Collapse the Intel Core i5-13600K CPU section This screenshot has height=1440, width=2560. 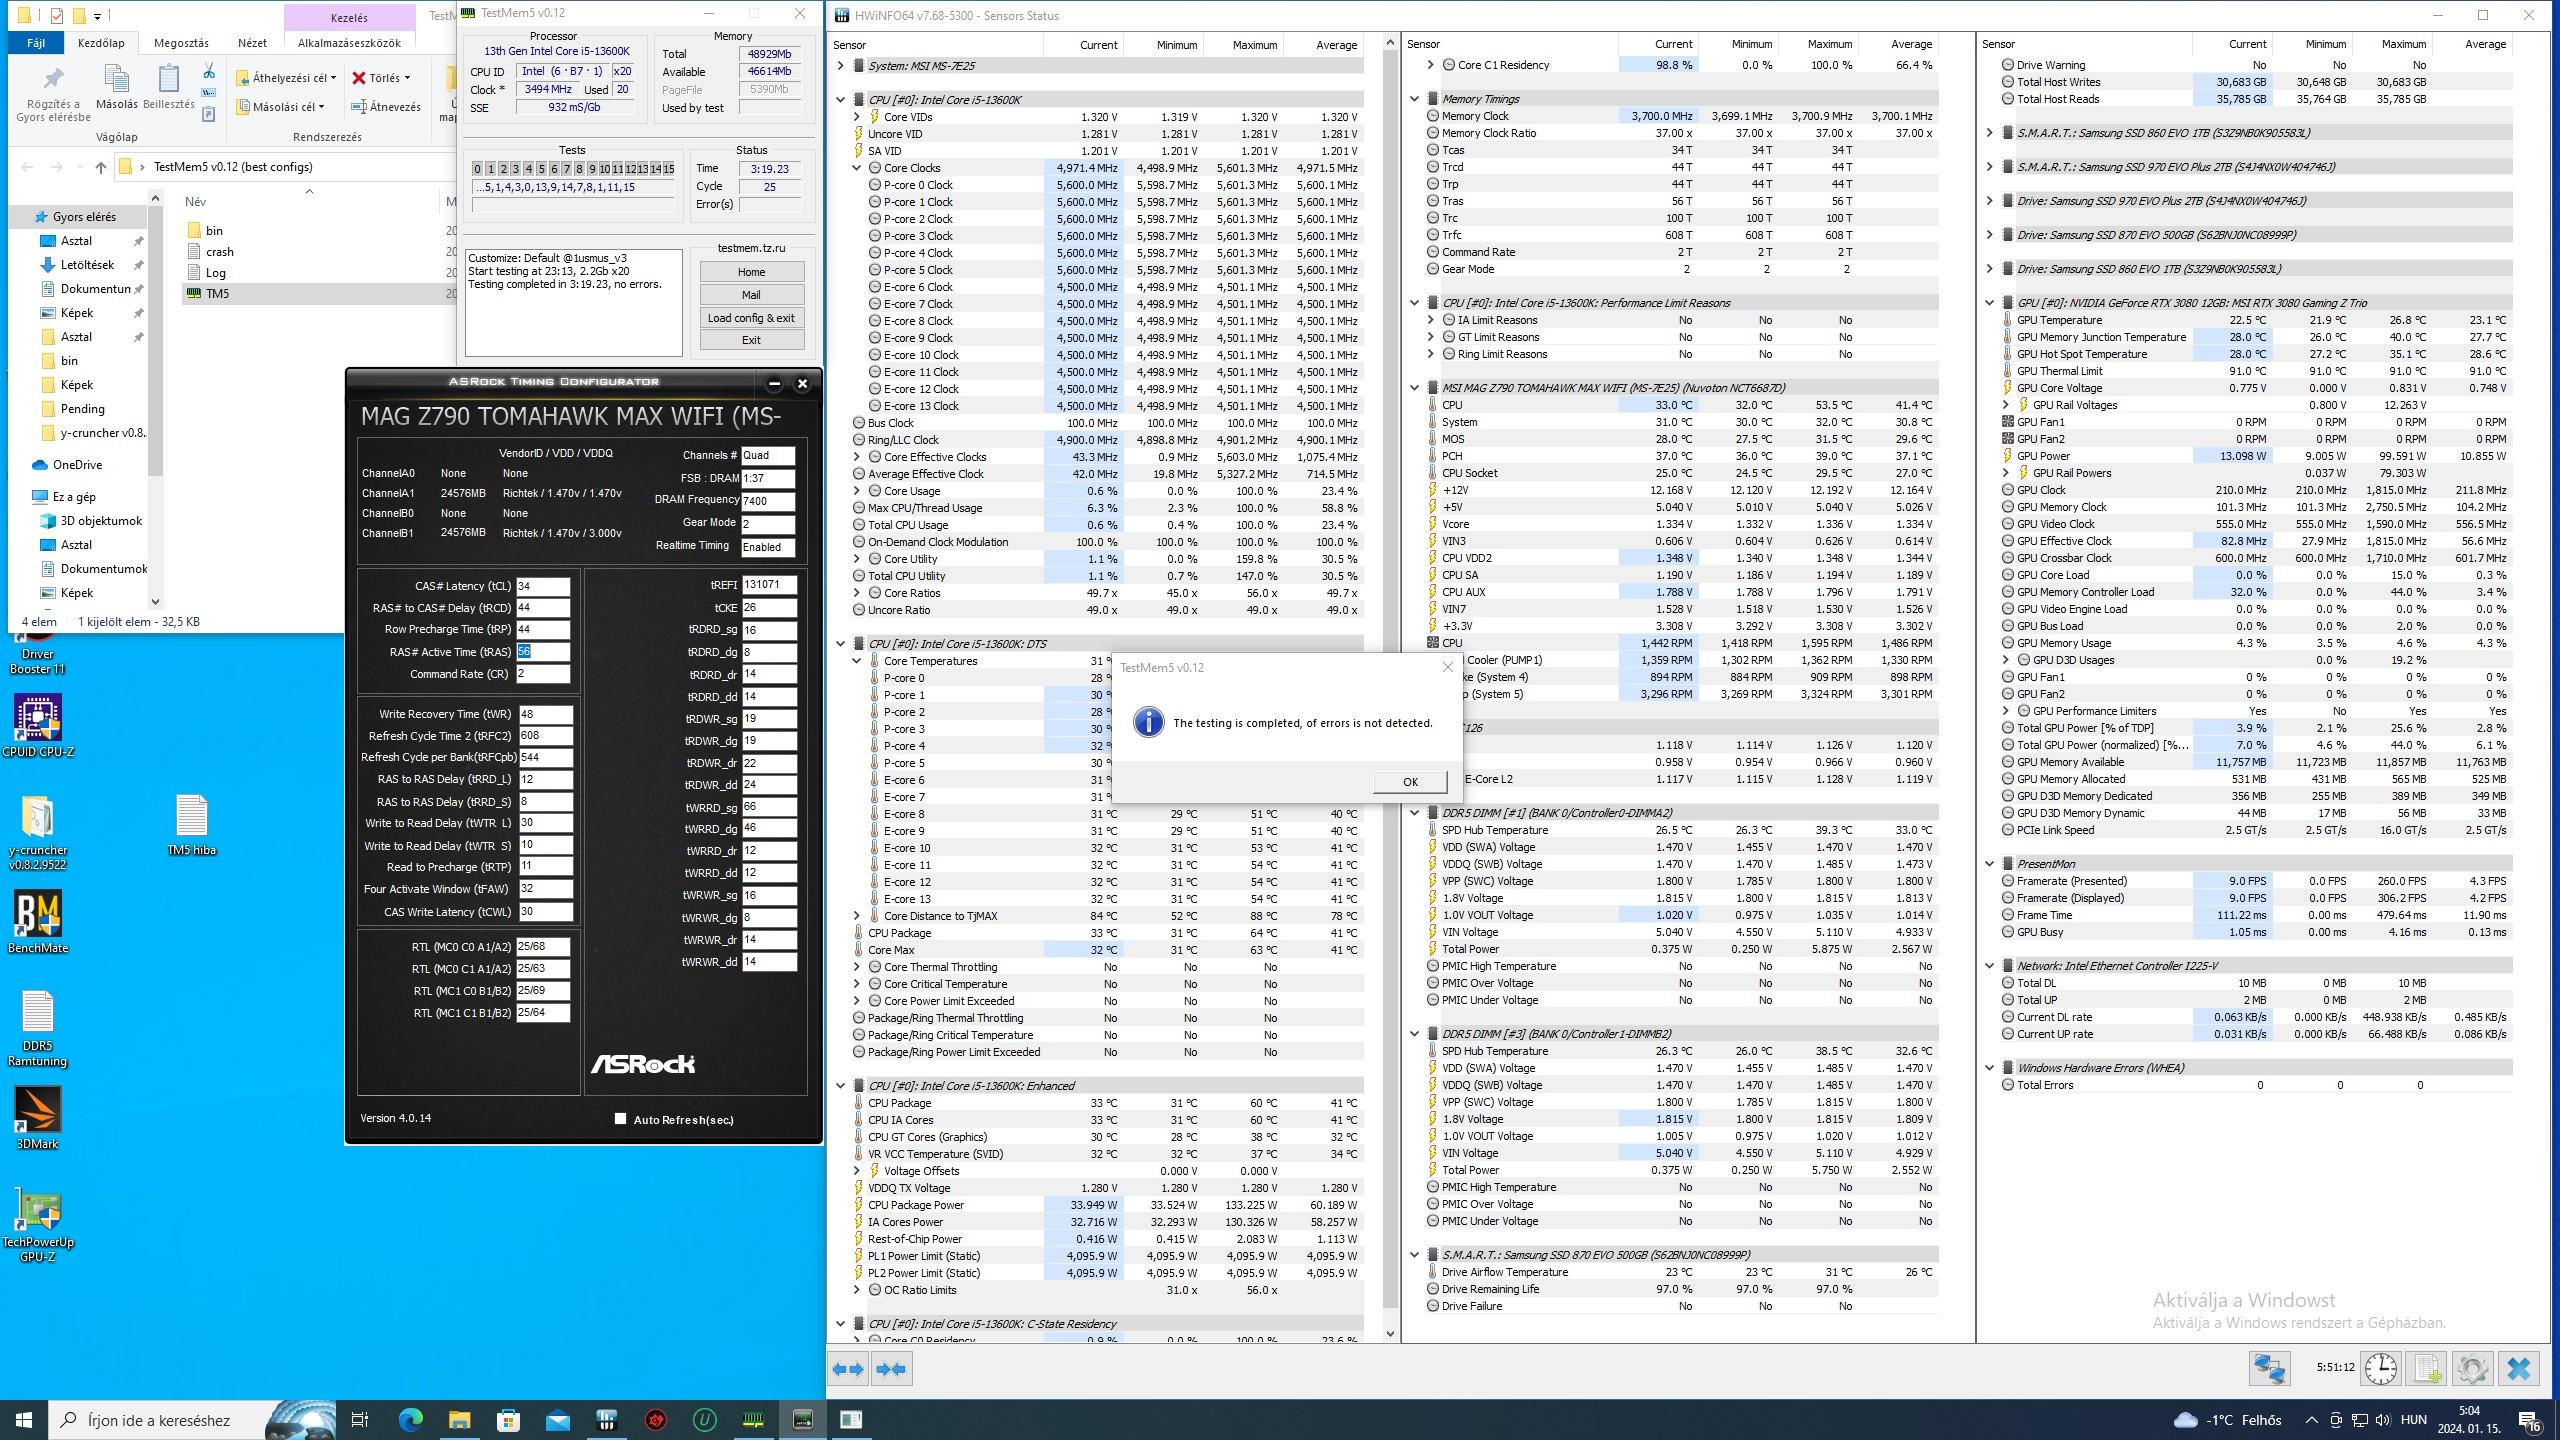840,100
